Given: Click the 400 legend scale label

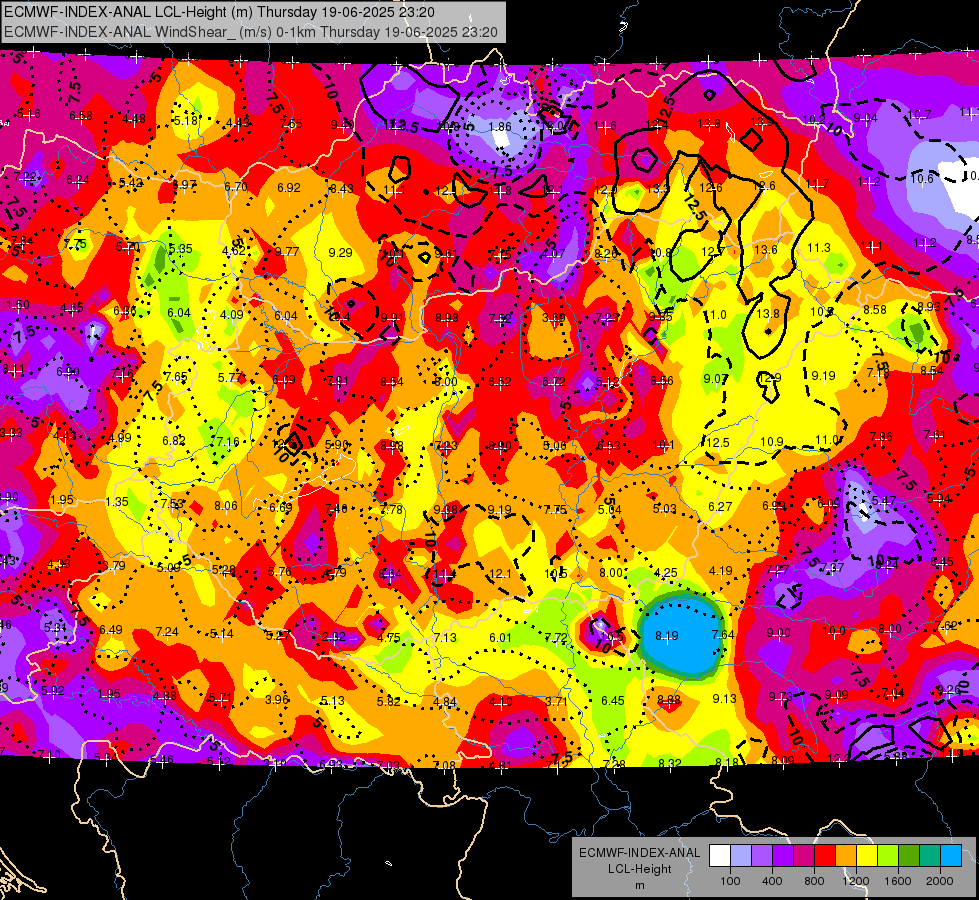Looking at the screenshot, I should click(772, 881).
